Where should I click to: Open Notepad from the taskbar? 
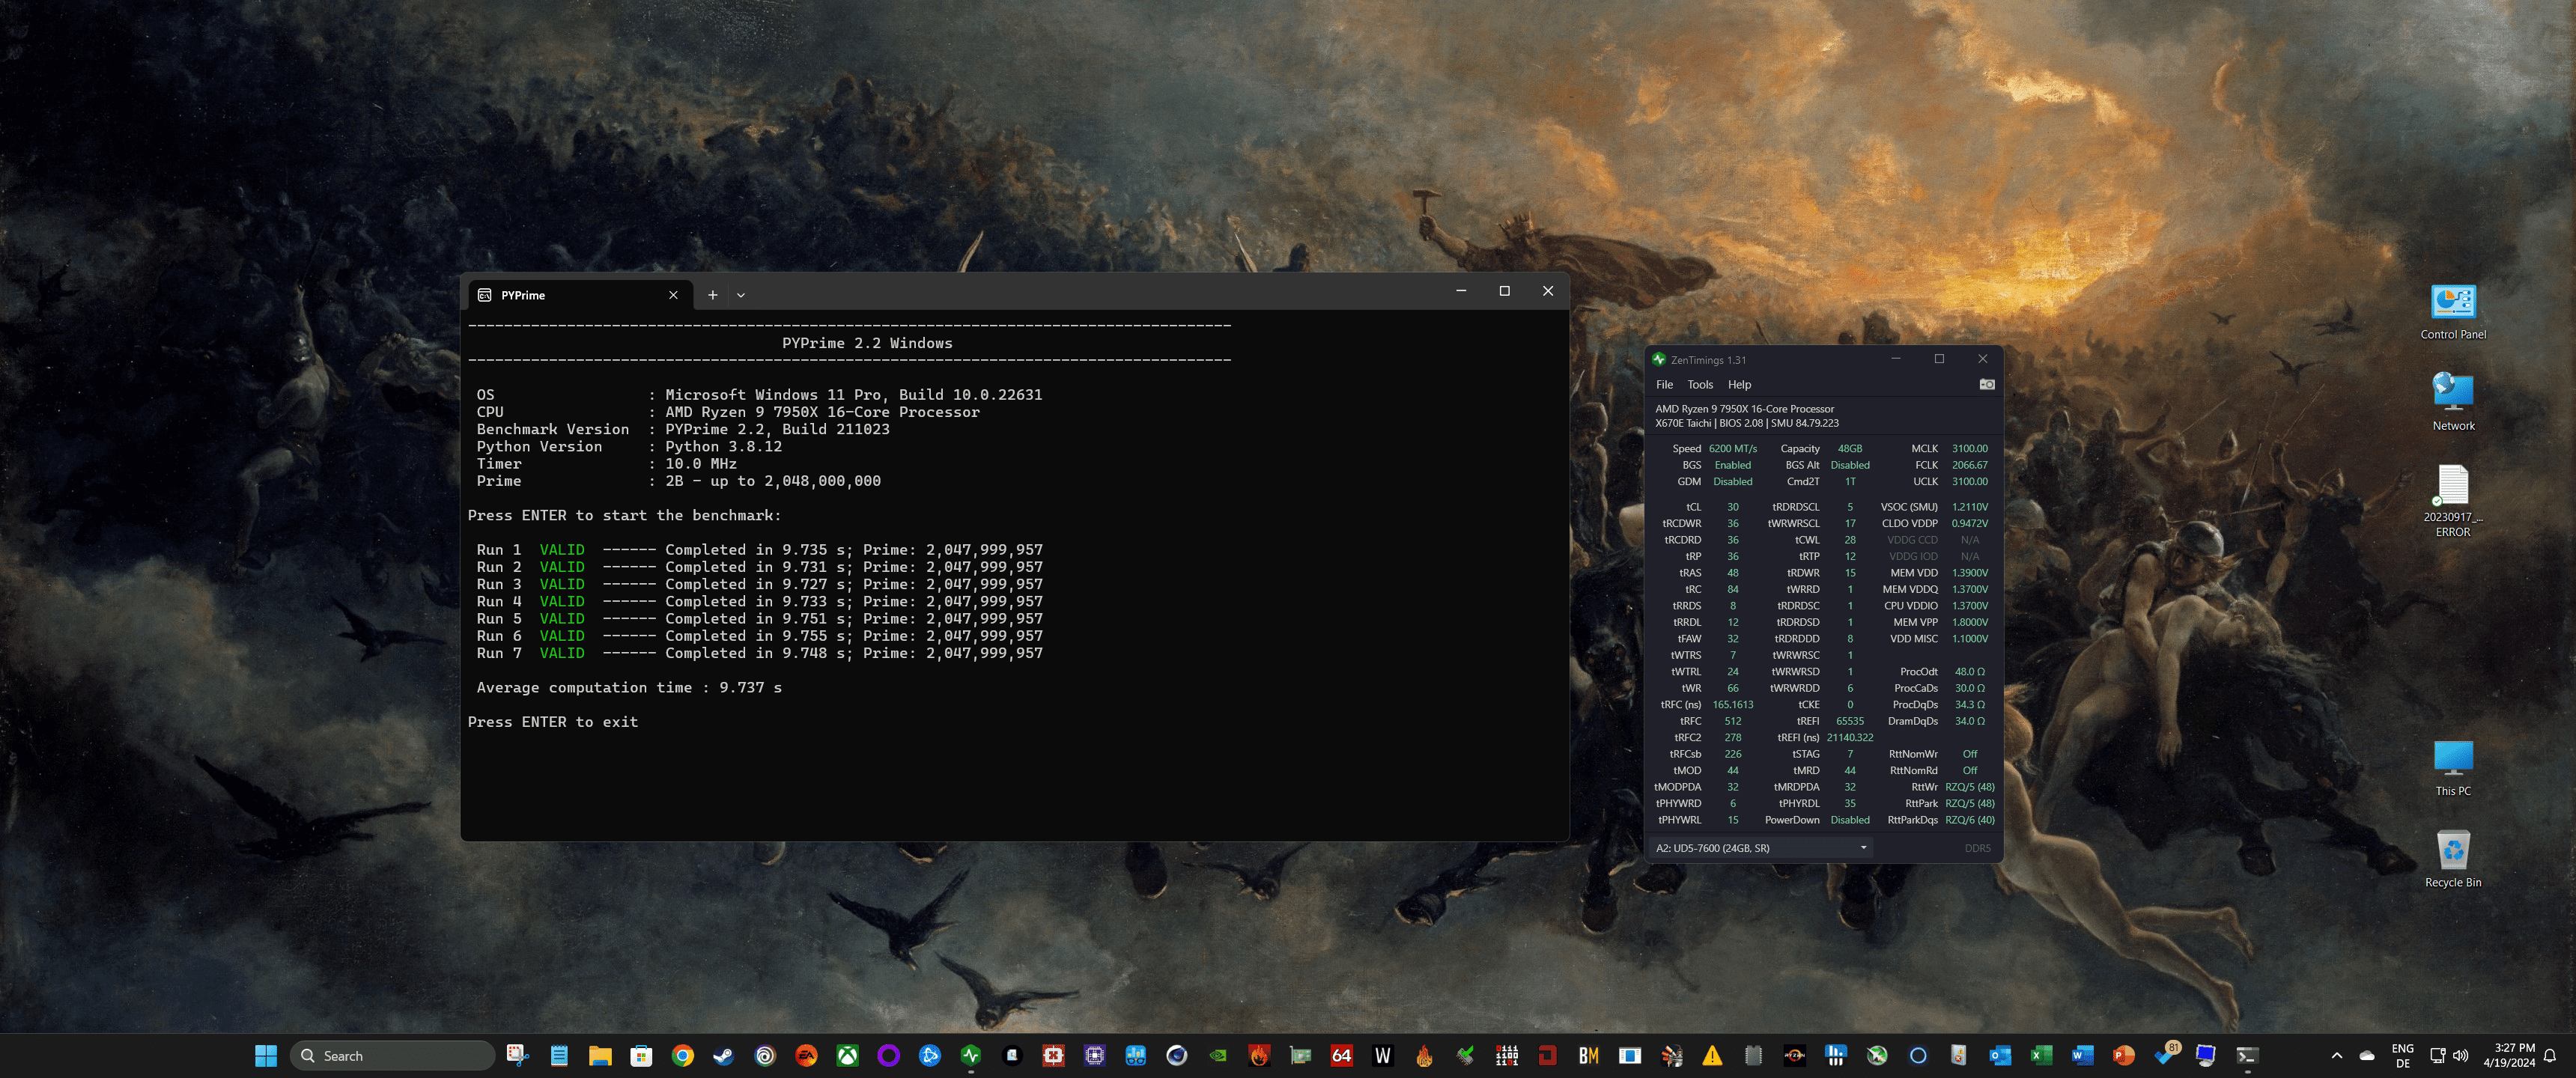point(559,1055)
